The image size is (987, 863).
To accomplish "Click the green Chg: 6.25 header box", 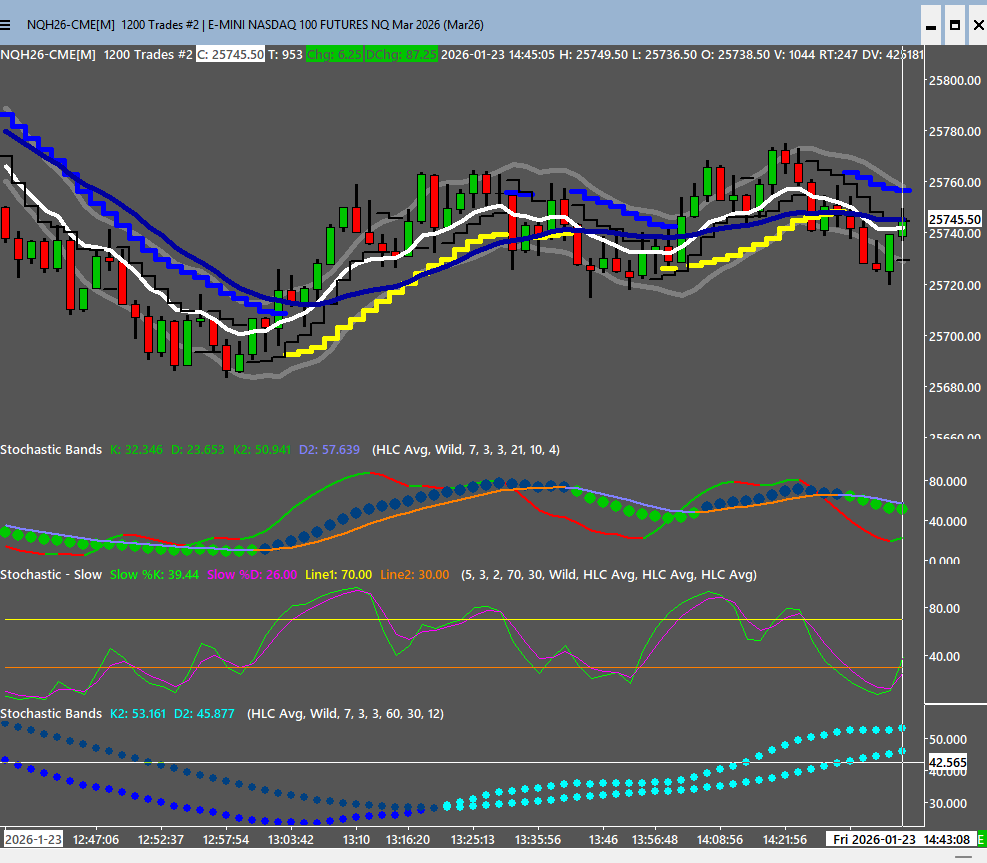I will (x=335, y=54).
